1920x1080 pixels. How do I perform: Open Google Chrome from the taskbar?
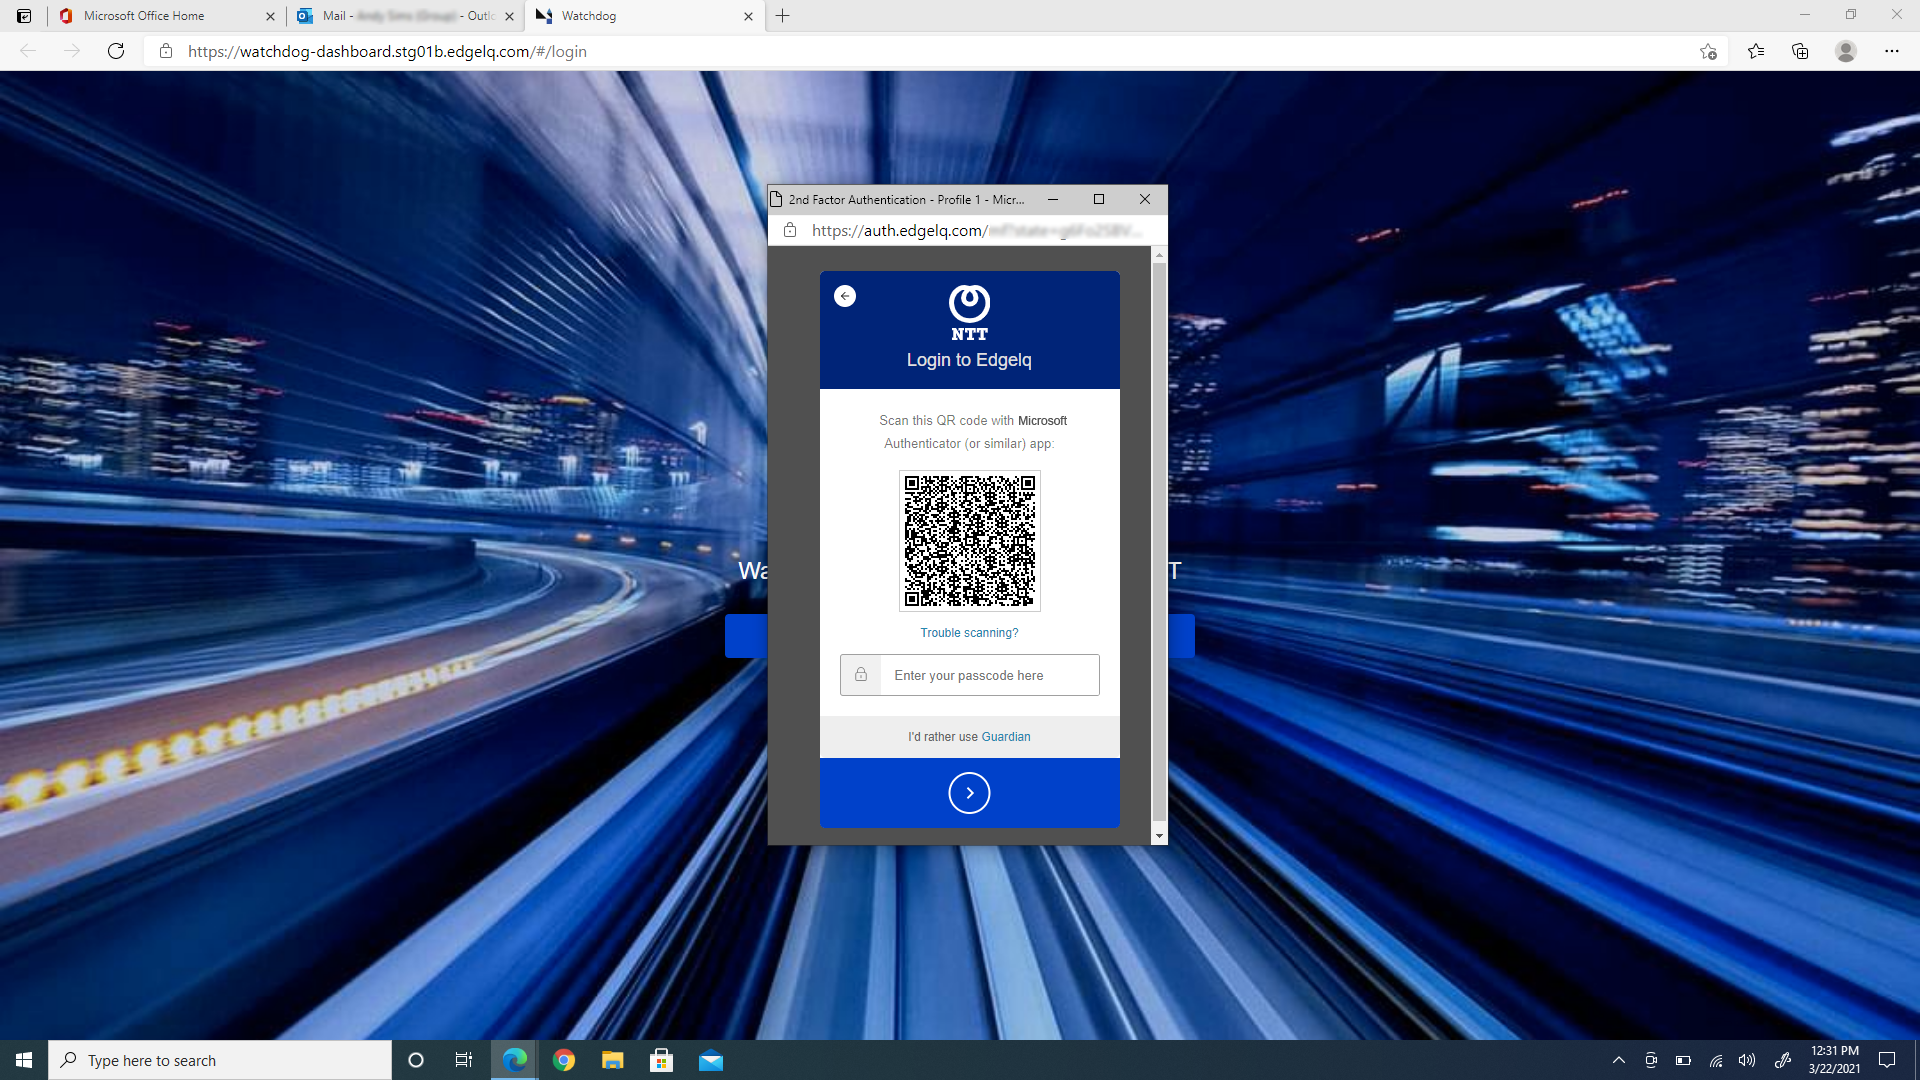coord(564,1060)
